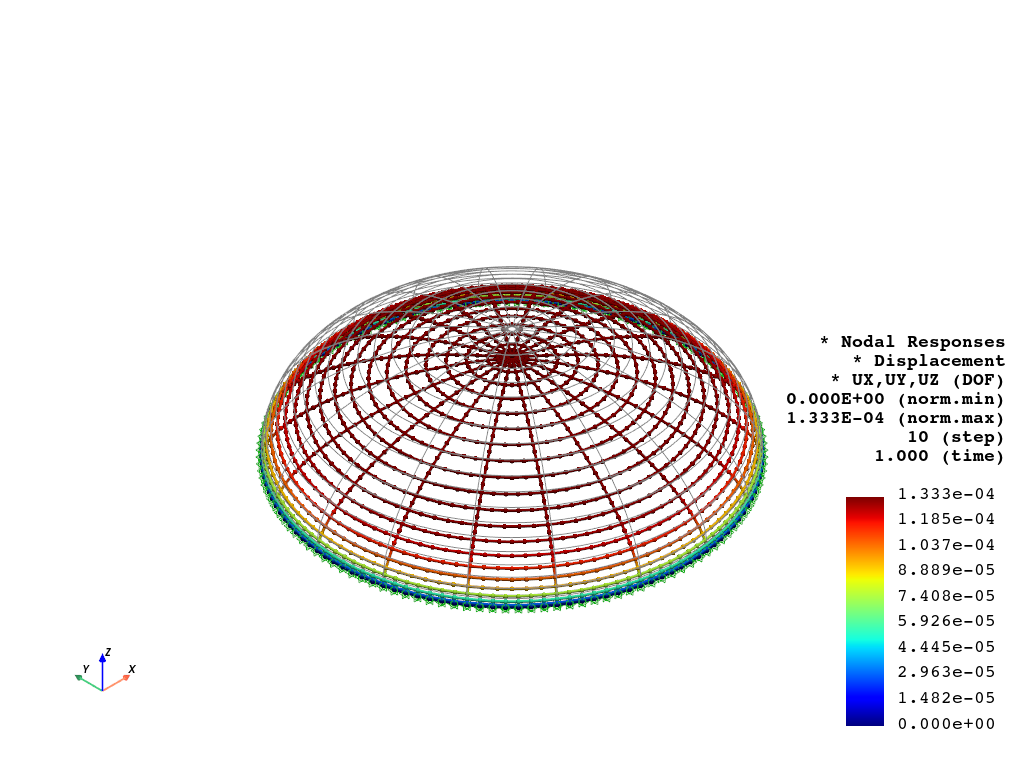
Task: Click the 4.445e-05 colorbar tick label
Action: tap(946, 647)
